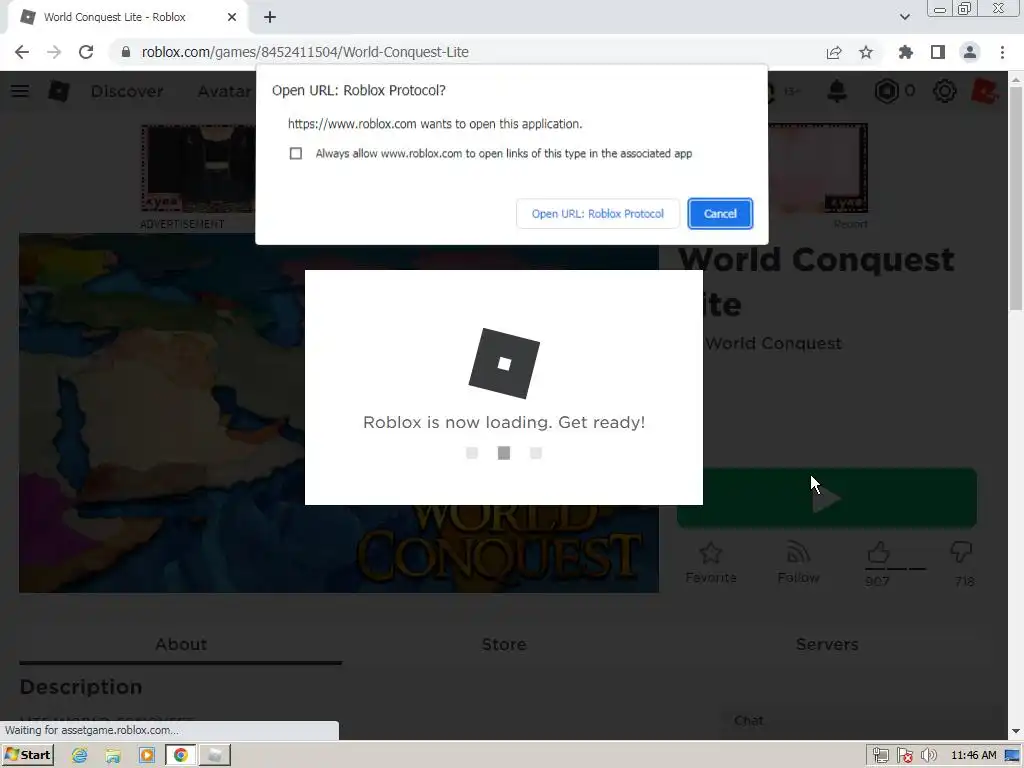Like the game with thumbs up
The width and height of the screenshot is (1024, 768).
click(878, 552)
